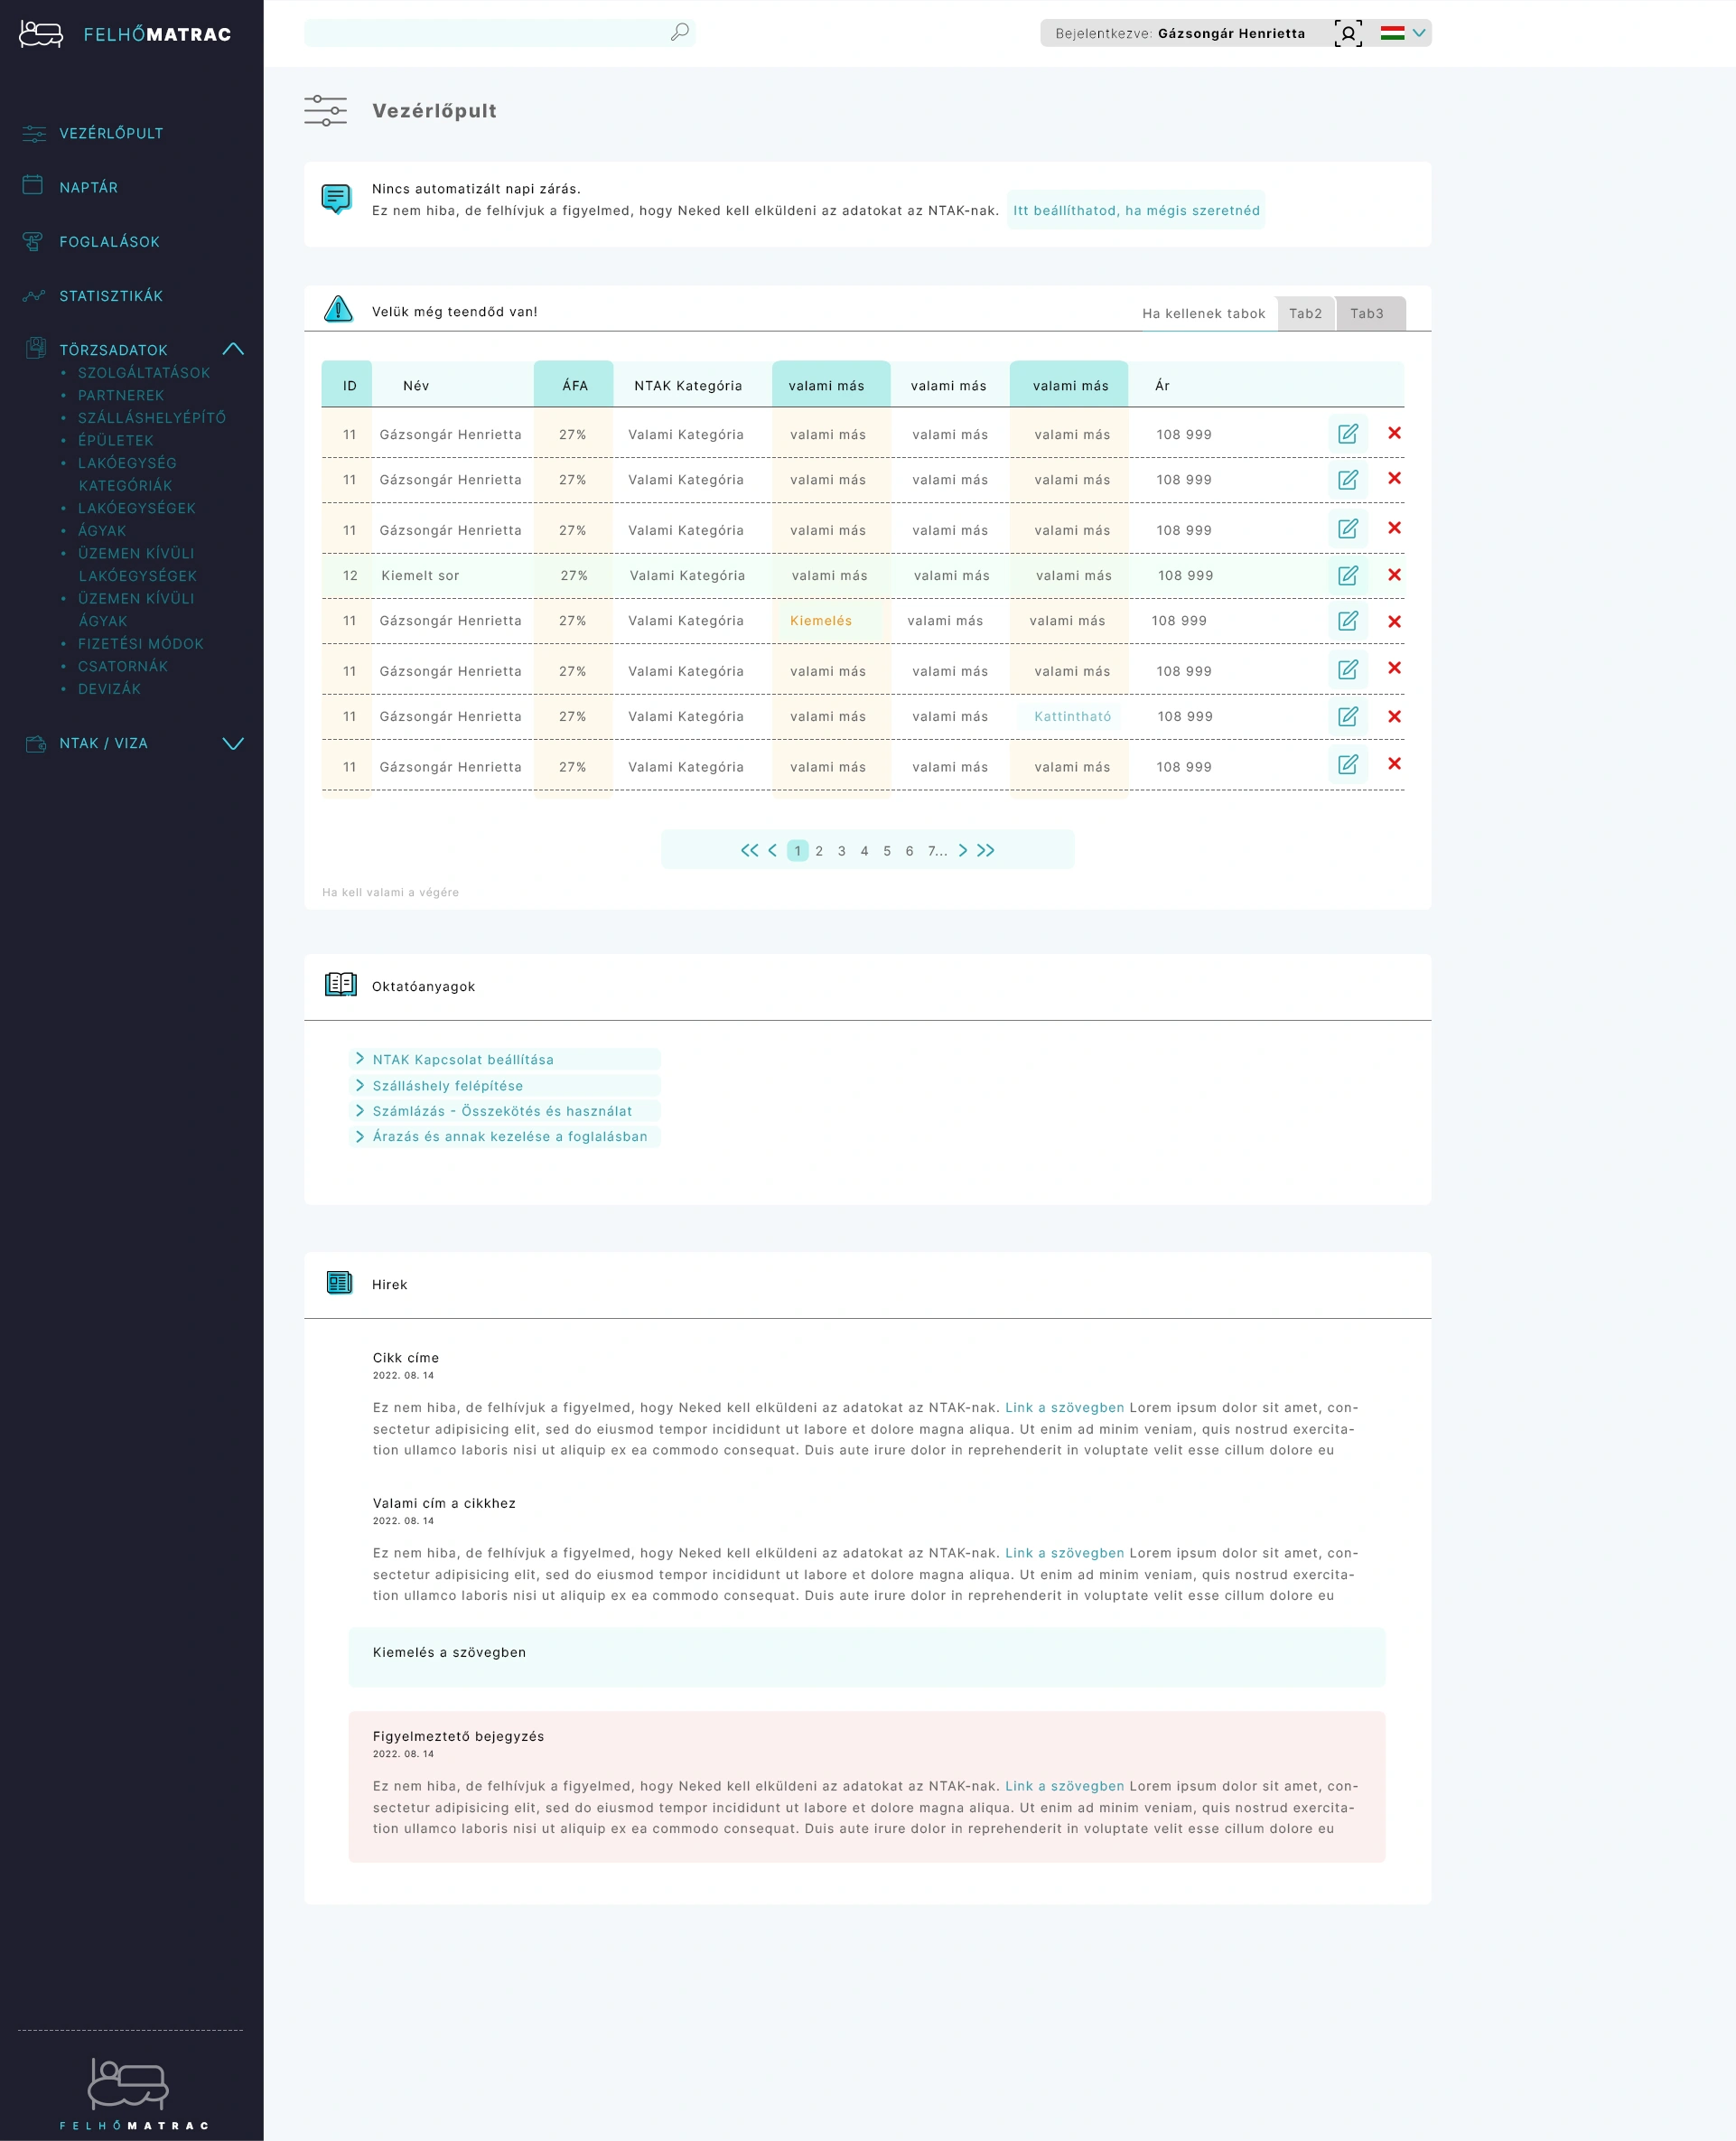Delete the Kattintható row with red X
The height and width of the screenshot is (2141, 1736).
[x=1394, y=717]
